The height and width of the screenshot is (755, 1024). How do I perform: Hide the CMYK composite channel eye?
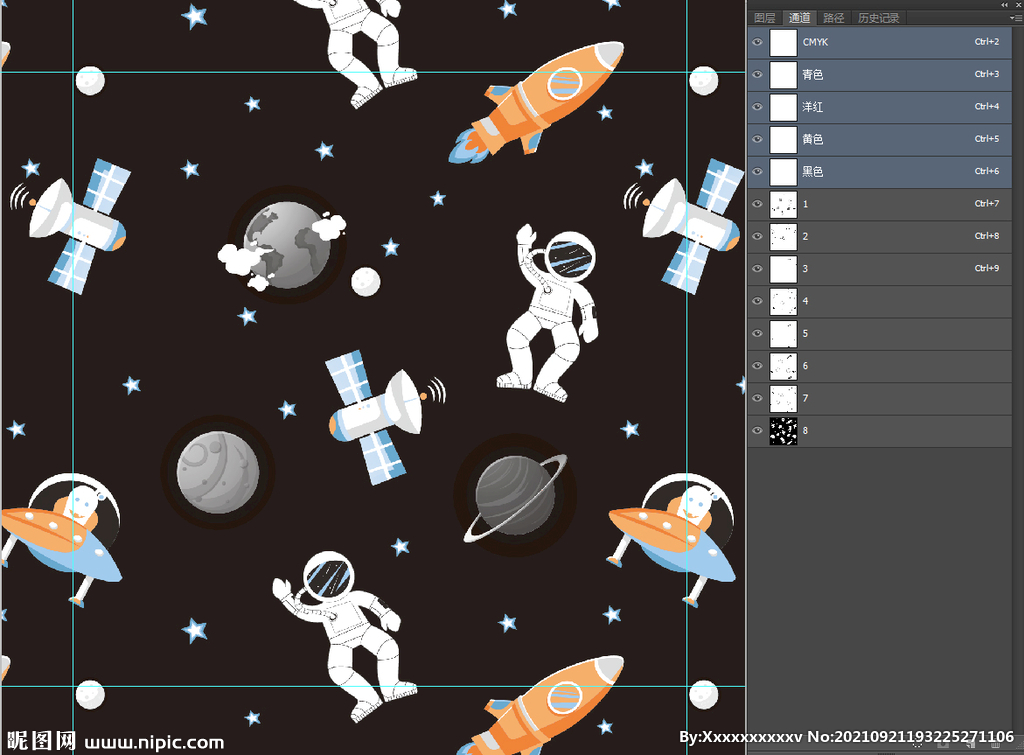coord(757,42)
